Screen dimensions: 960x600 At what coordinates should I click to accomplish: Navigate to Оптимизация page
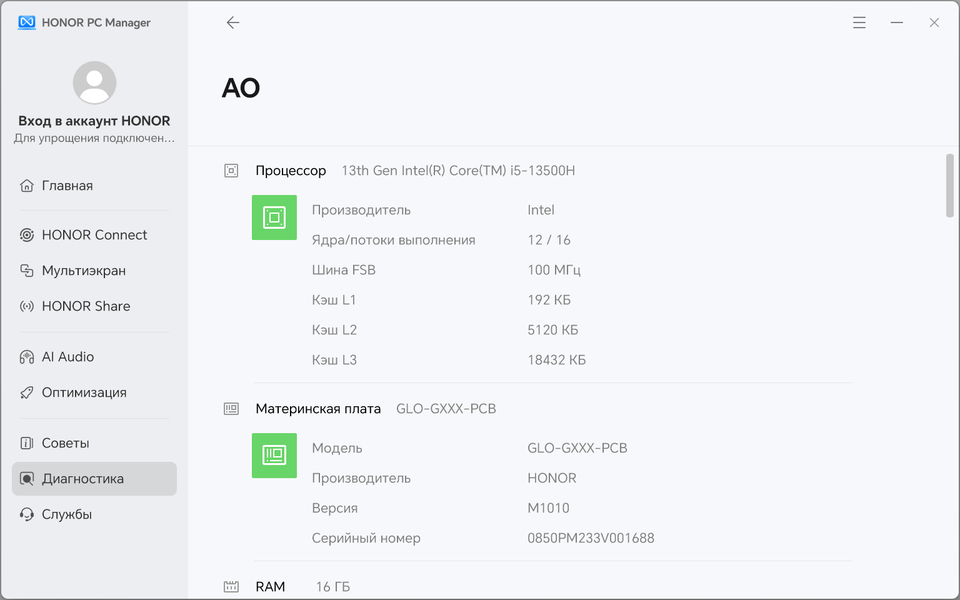84,393
